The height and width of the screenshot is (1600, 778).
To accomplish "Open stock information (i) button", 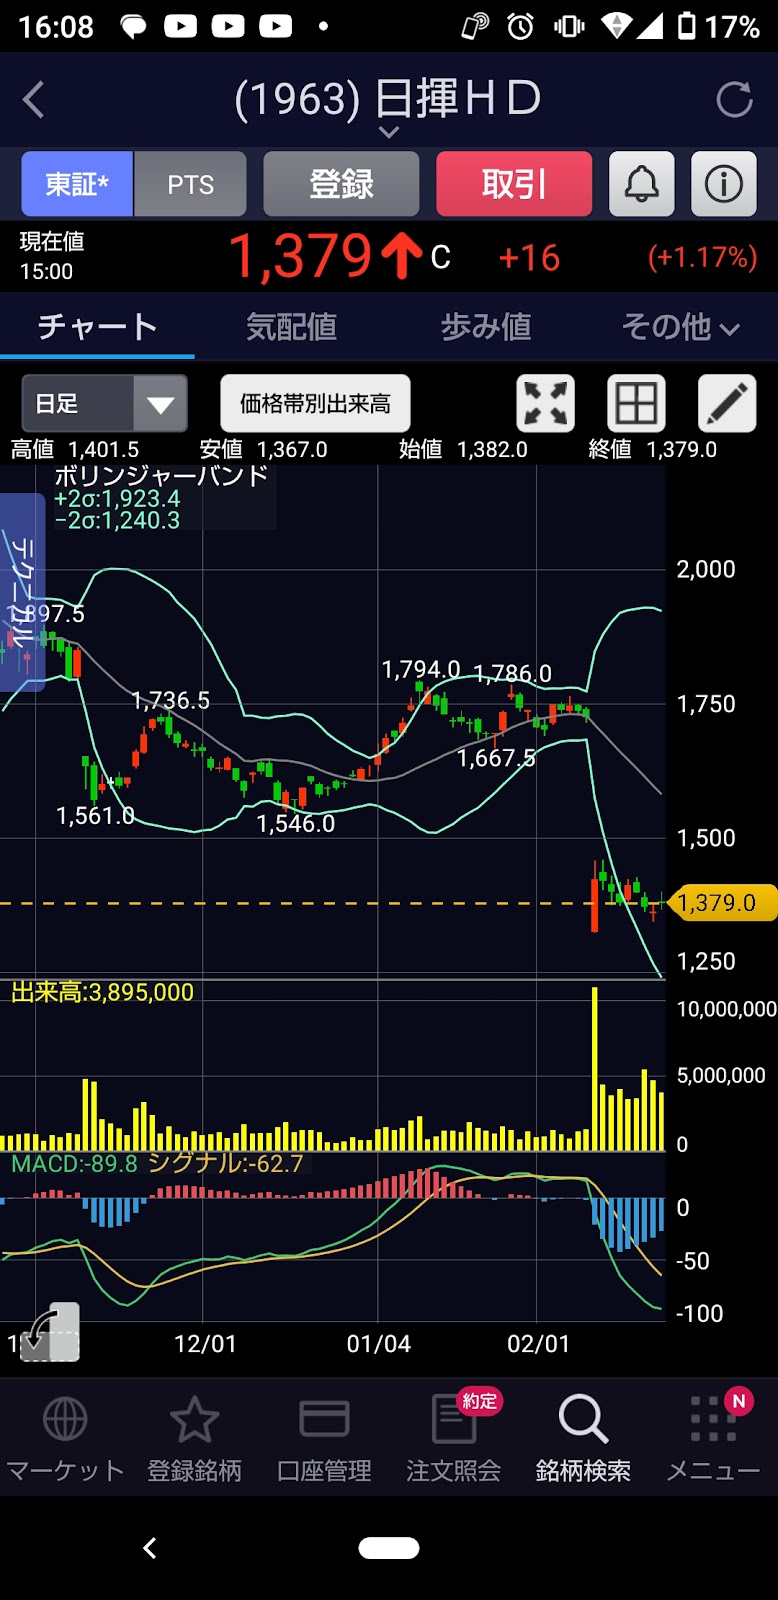I will [x=724, y=184].
